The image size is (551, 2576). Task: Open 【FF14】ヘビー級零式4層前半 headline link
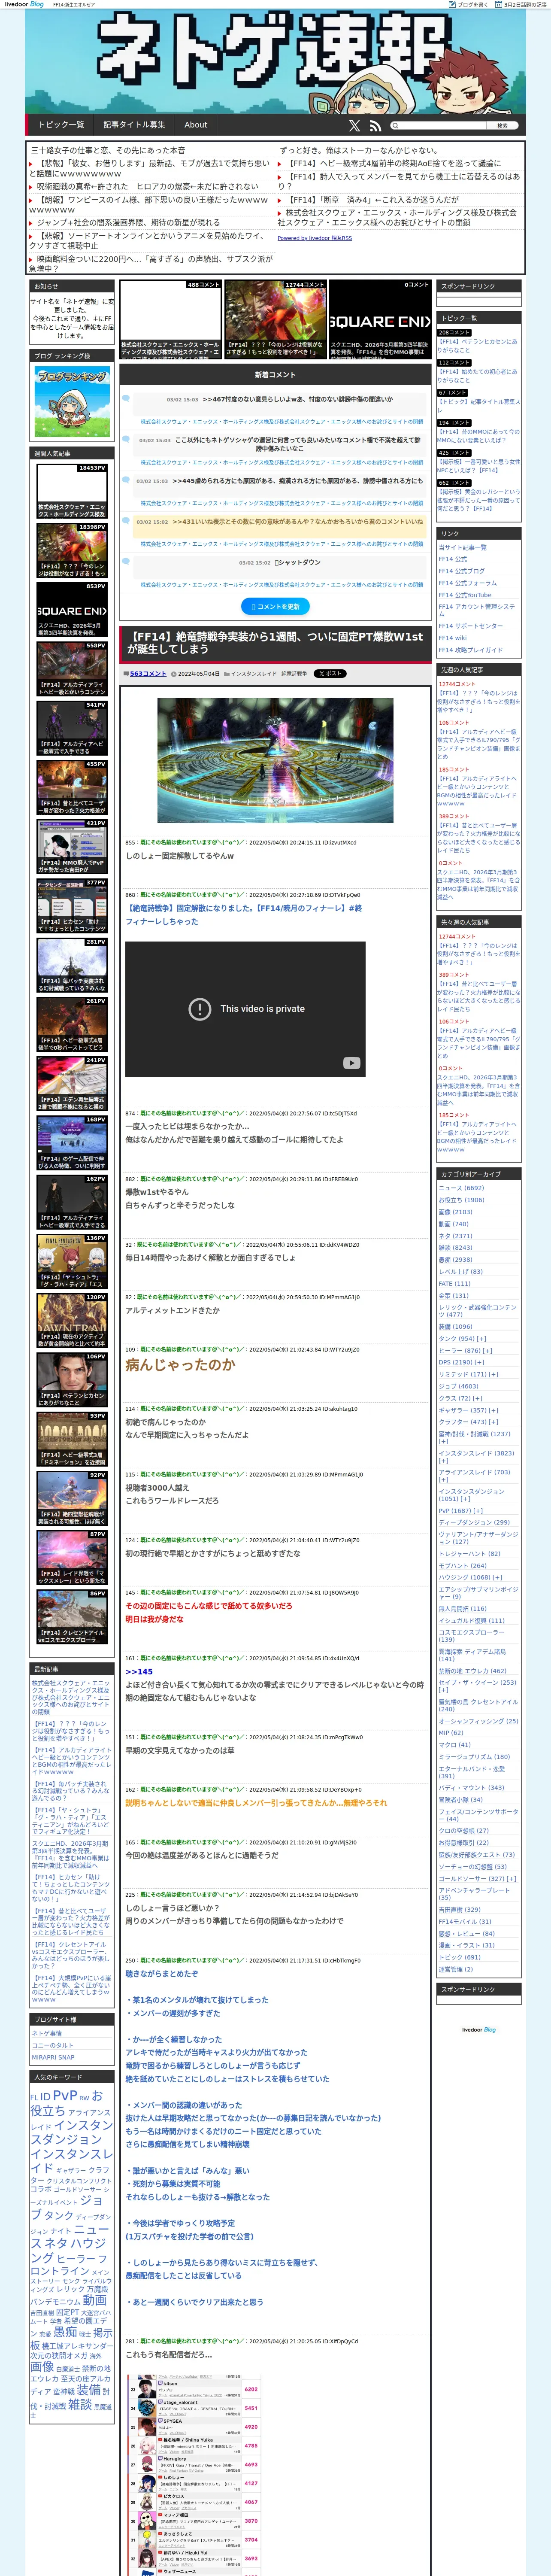pyautogui.click(x=395, y=163)
